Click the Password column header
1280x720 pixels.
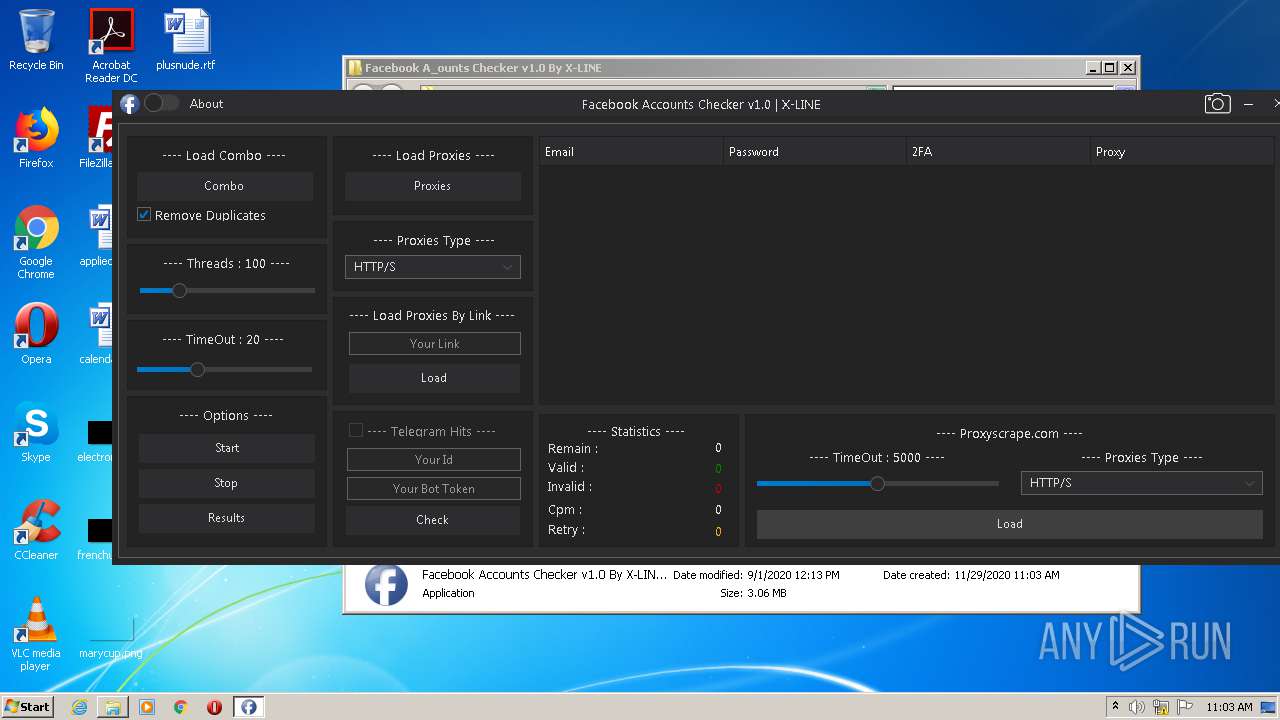click(x=814, y=152)
